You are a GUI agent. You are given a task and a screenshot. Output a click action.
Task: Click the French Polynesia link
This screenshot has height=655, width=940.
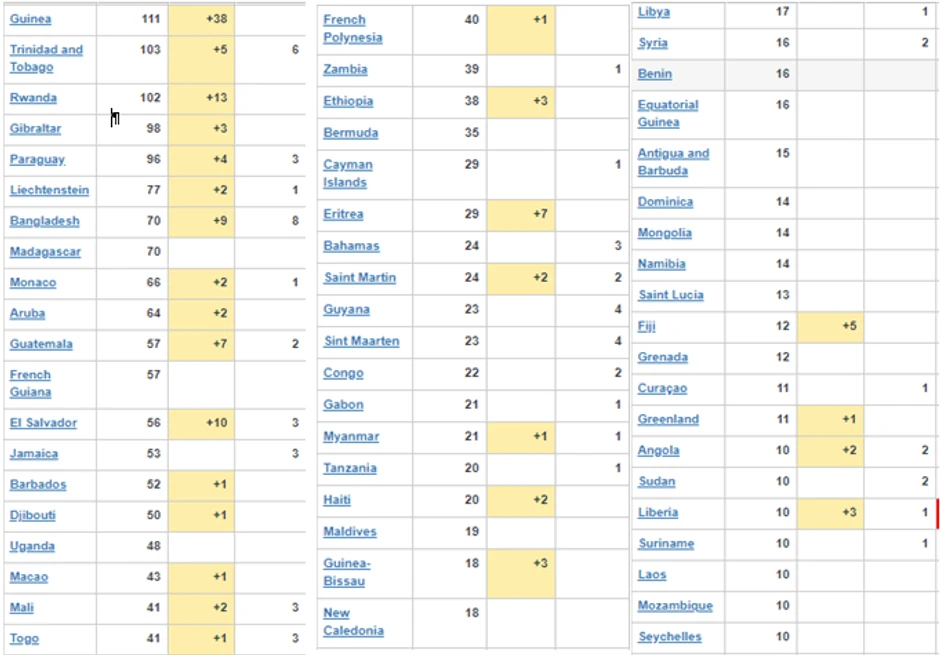tap(353, 29)
